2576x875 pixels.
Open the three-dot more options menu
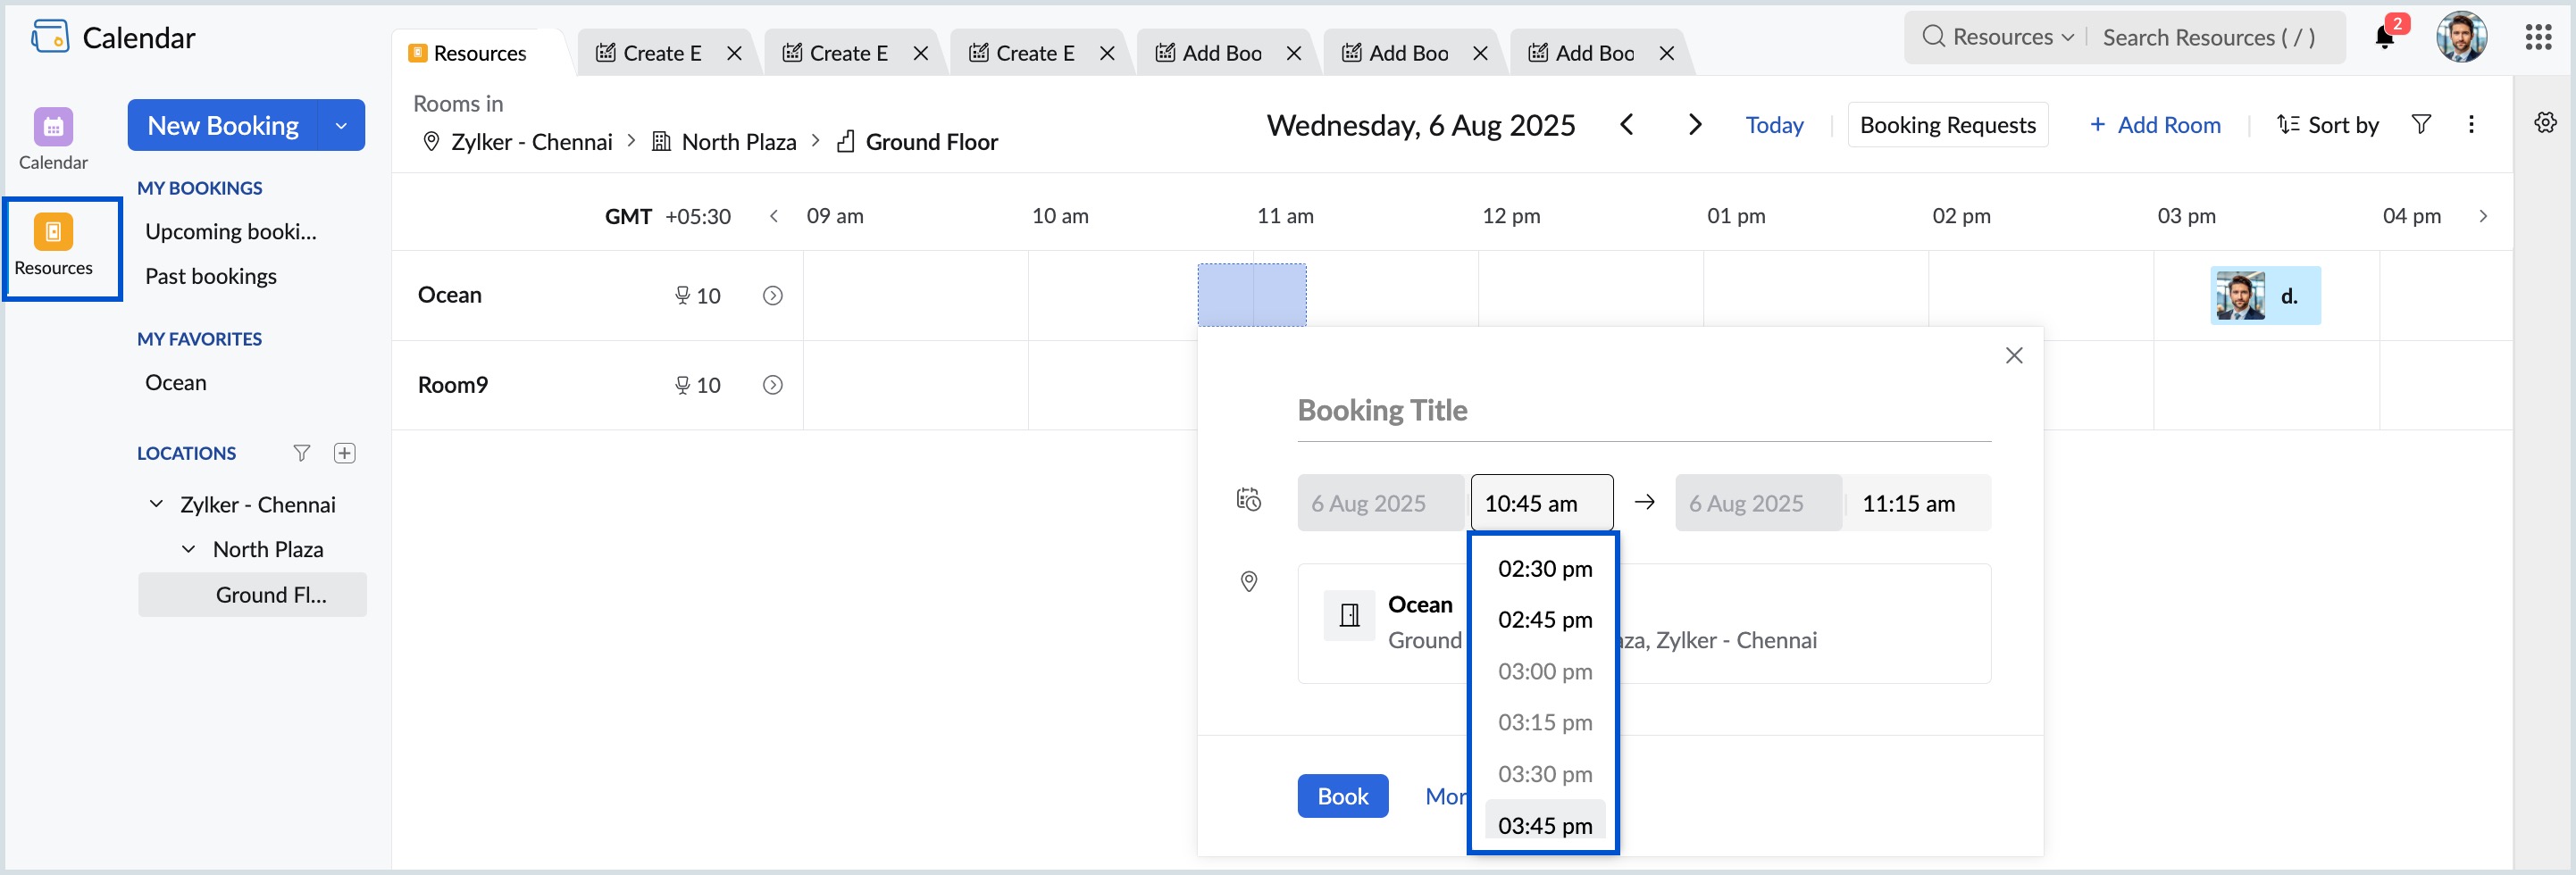pos(2471,124)
